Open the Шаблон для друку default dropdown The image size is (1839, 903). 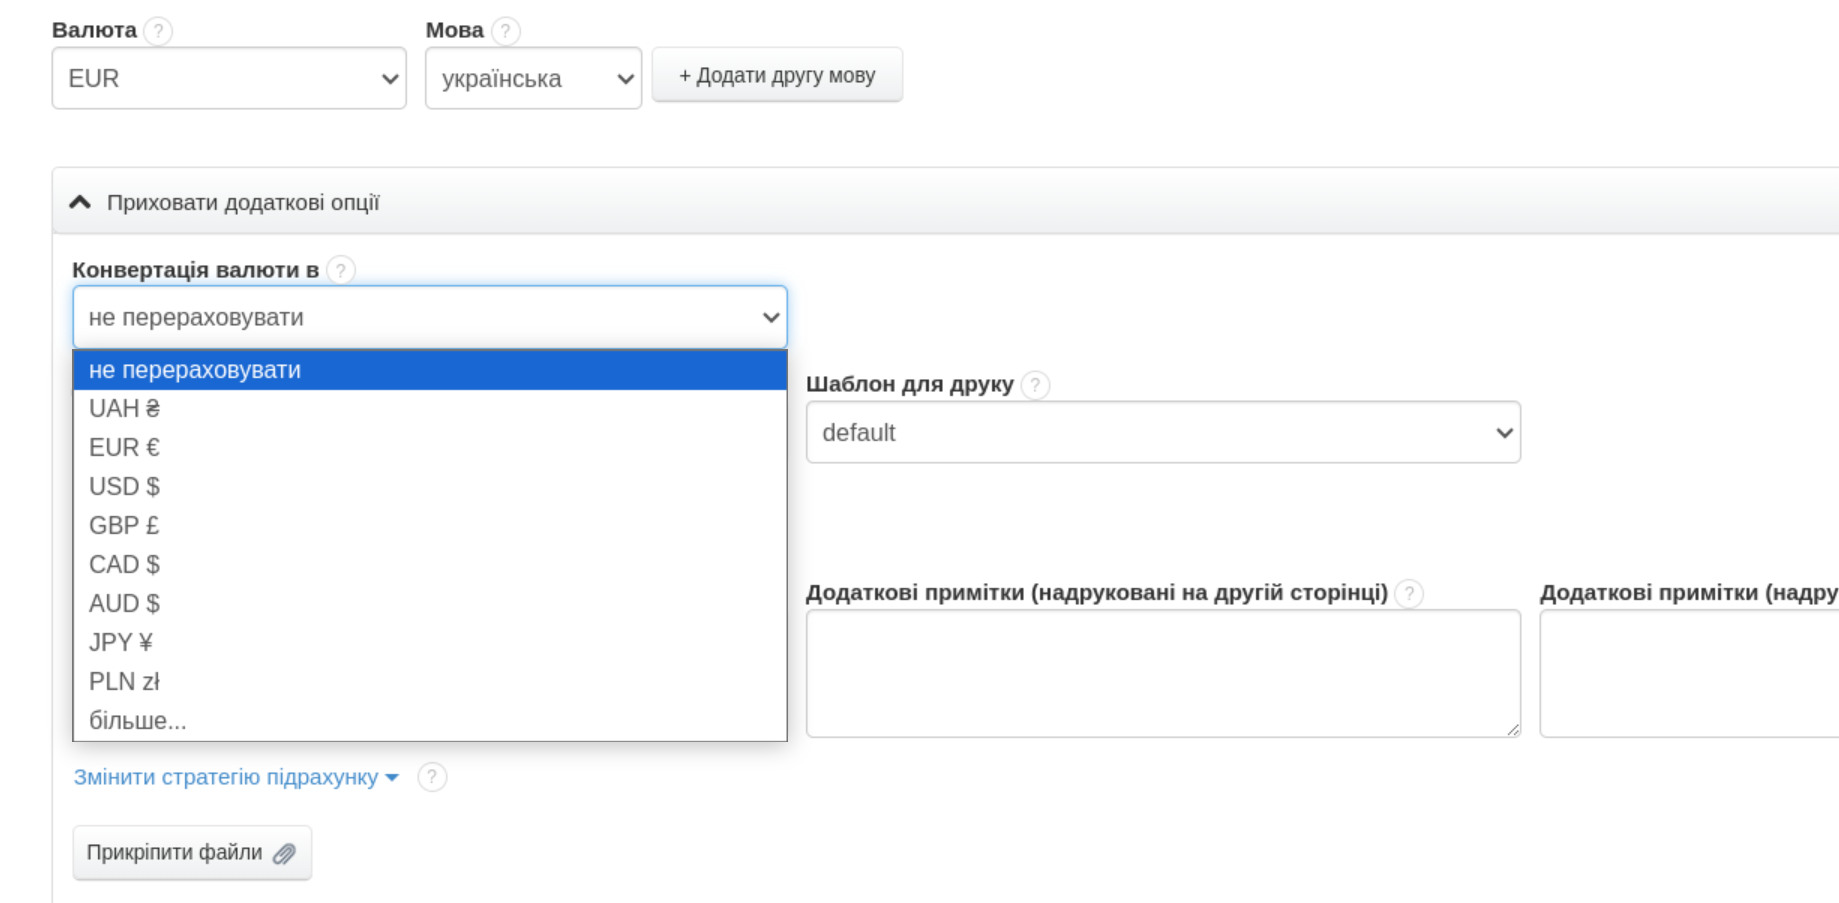point(1163,433)
